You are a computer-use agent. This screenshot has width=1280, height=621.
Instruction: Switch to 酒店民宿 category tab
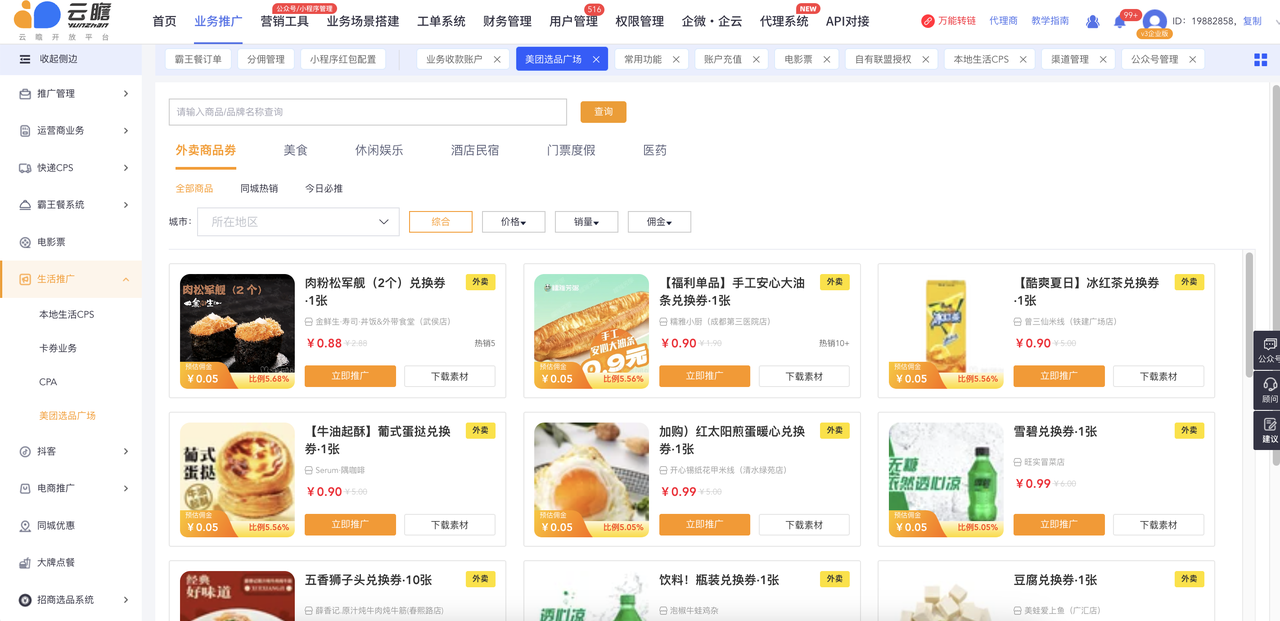(x=475, y=150)
